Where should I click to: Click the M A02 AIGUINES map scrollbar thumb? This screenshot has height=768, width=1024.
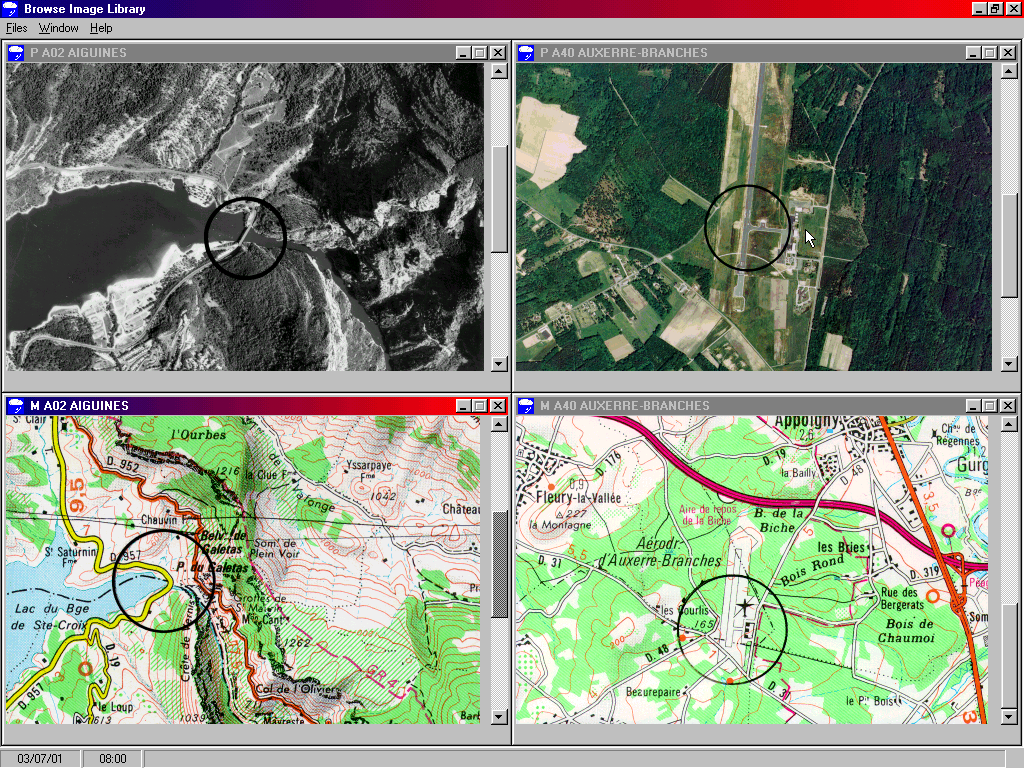point(500,565)
